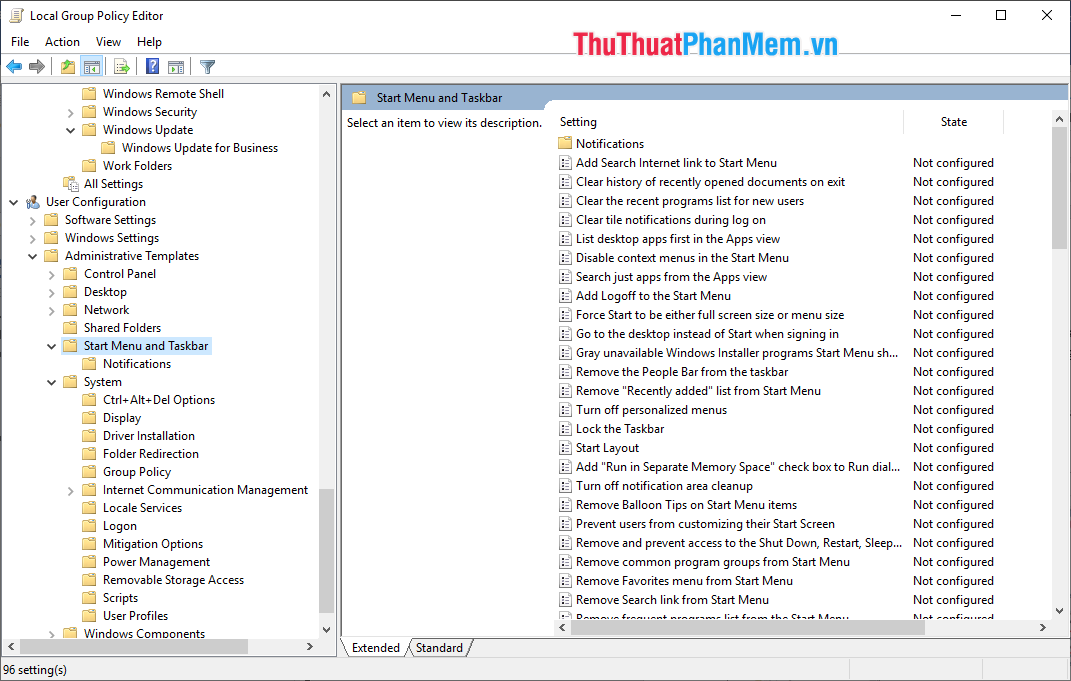Select the Start Layout setting entry

[604, 447]
